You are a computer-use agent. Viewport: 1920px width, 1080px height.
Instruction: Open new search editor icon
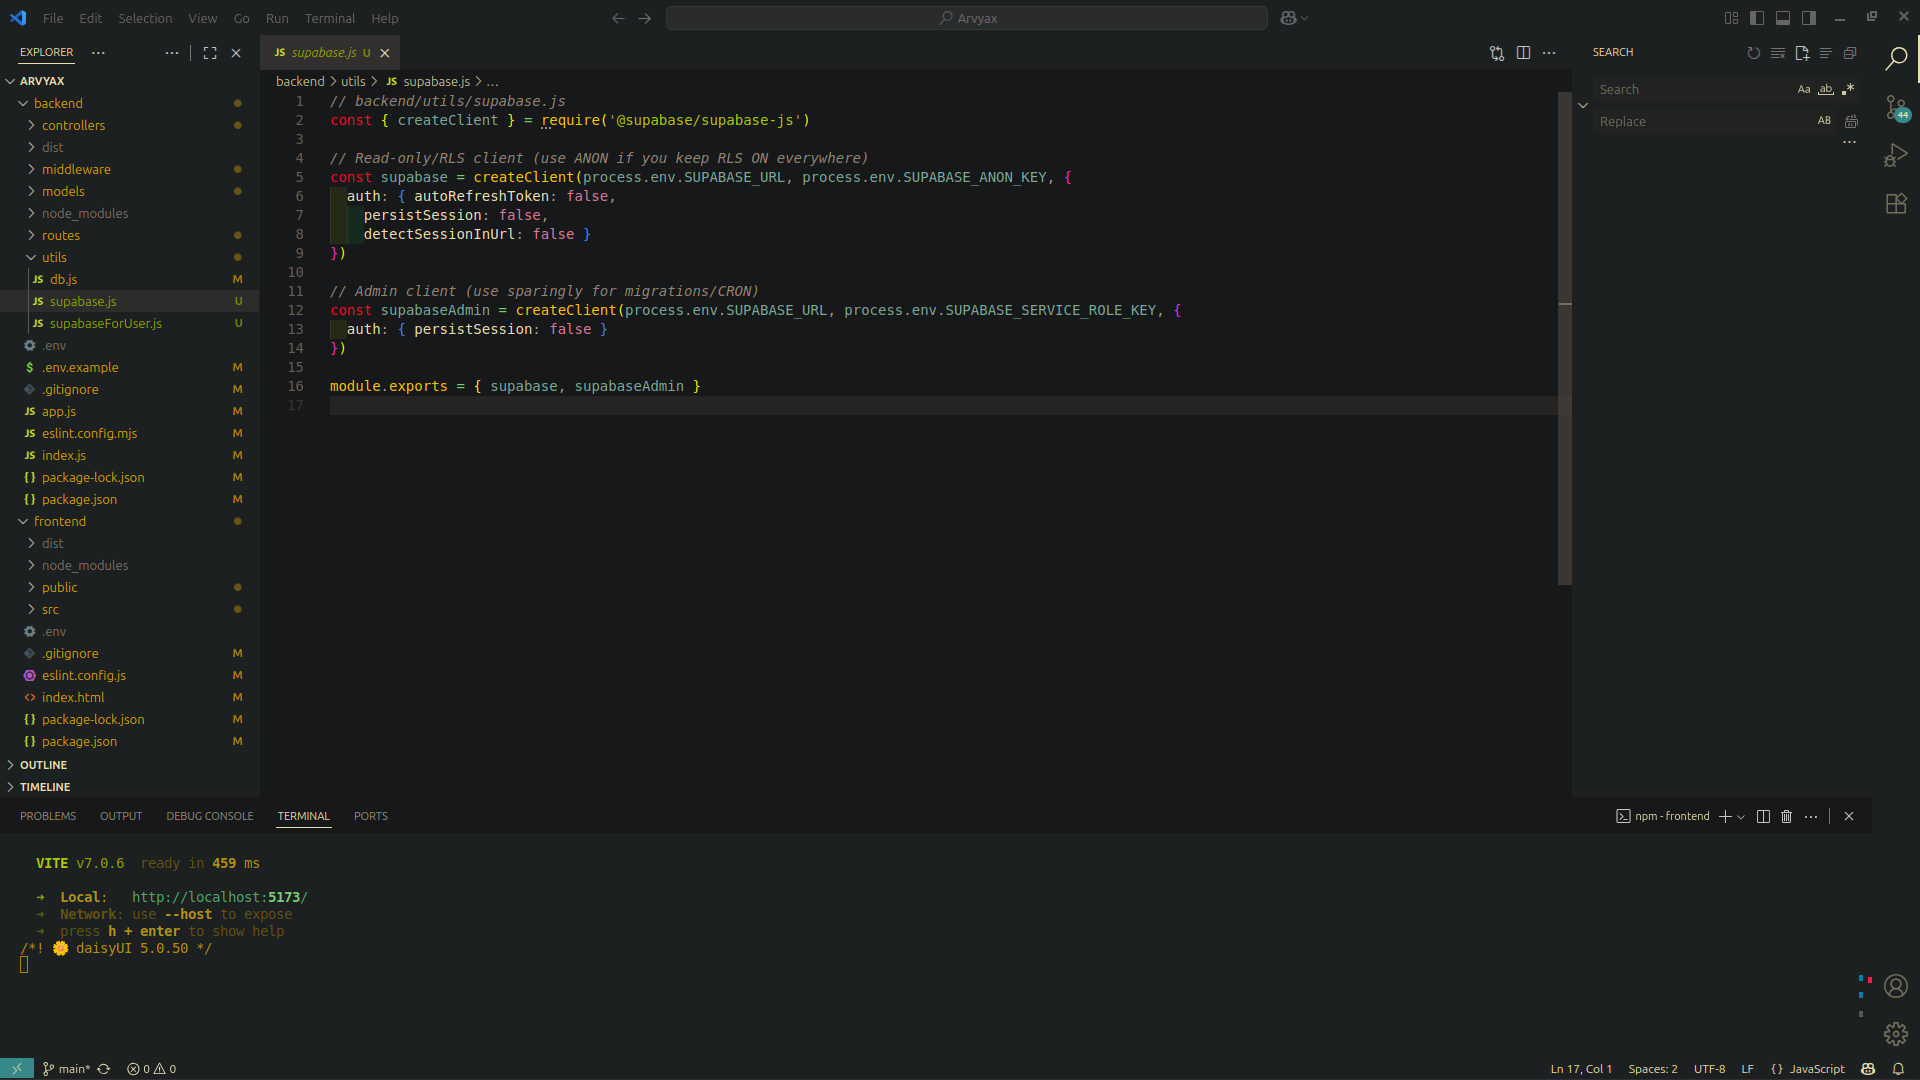point(1802,53)
